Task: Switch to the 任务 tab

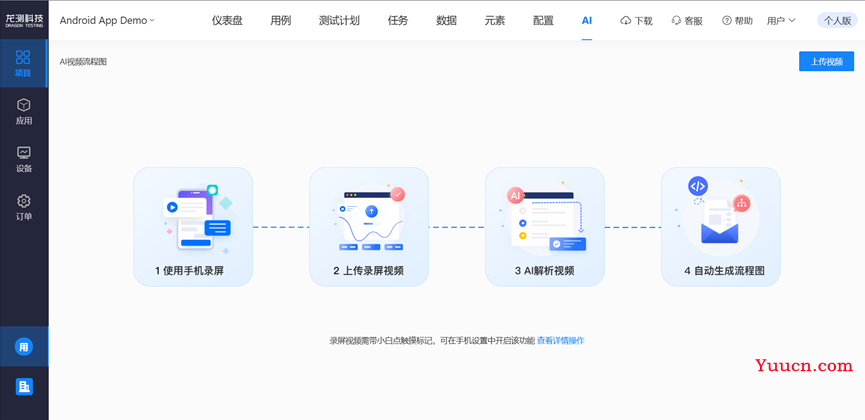Action: click(398, 20)
